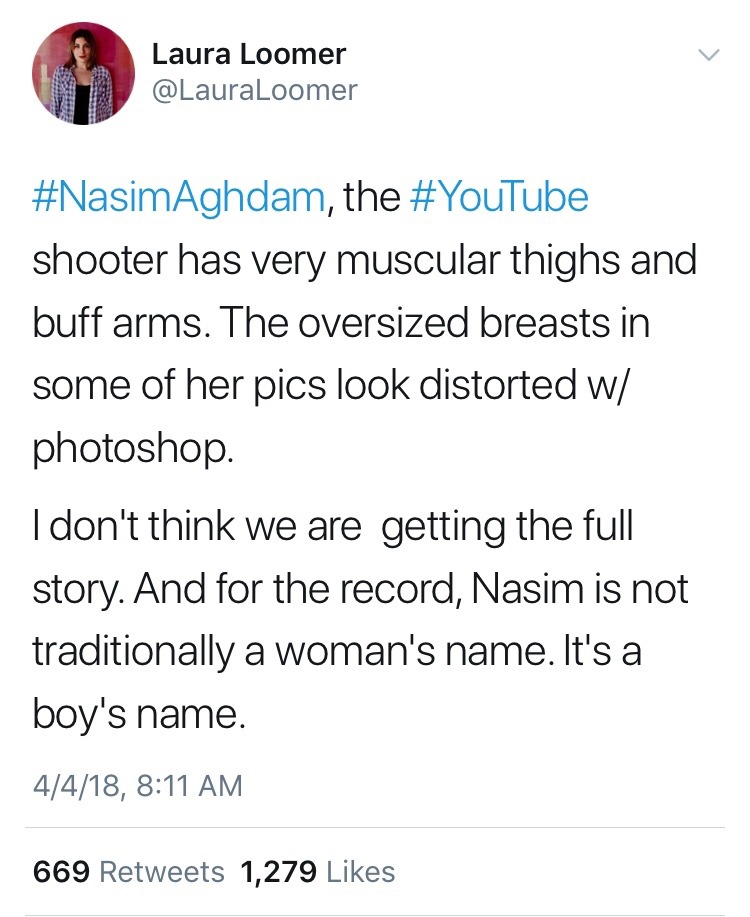Click the "shooter has very muscular thighs" line
750x917 pixels.
tap(364, 262)
